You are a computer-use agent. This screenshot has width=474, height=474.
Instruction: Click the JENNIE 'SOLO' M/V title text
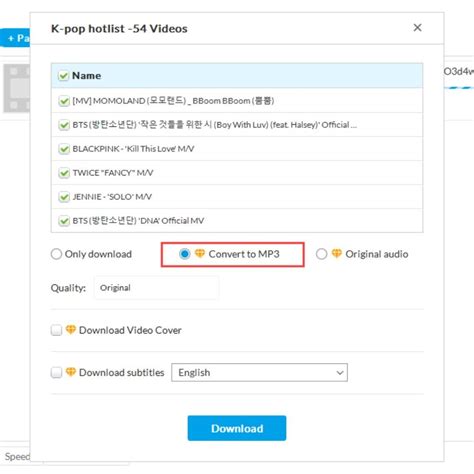(112, 197)
